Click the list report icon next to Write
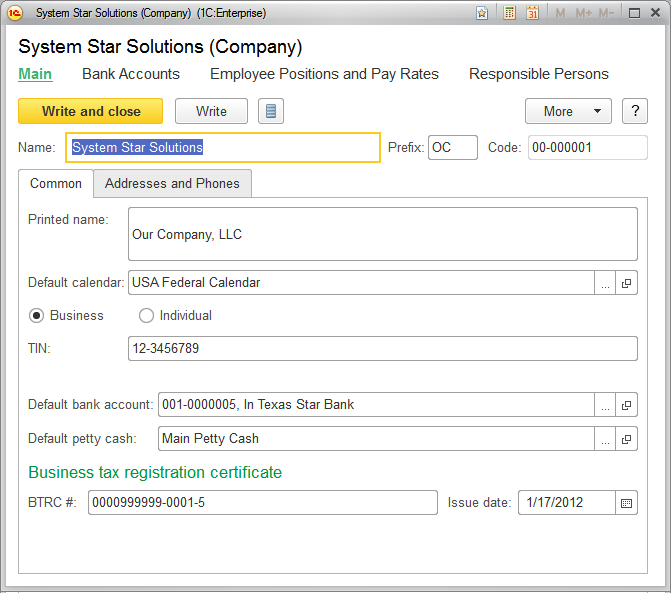671x593 pixels. pos(271,111)
